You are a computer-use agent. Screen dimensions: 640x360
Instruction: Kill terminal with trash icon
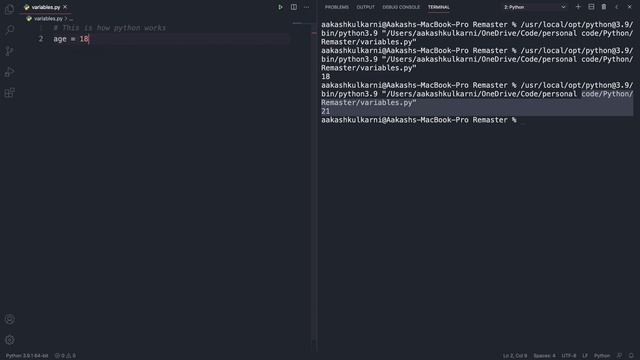coord(604,7)
